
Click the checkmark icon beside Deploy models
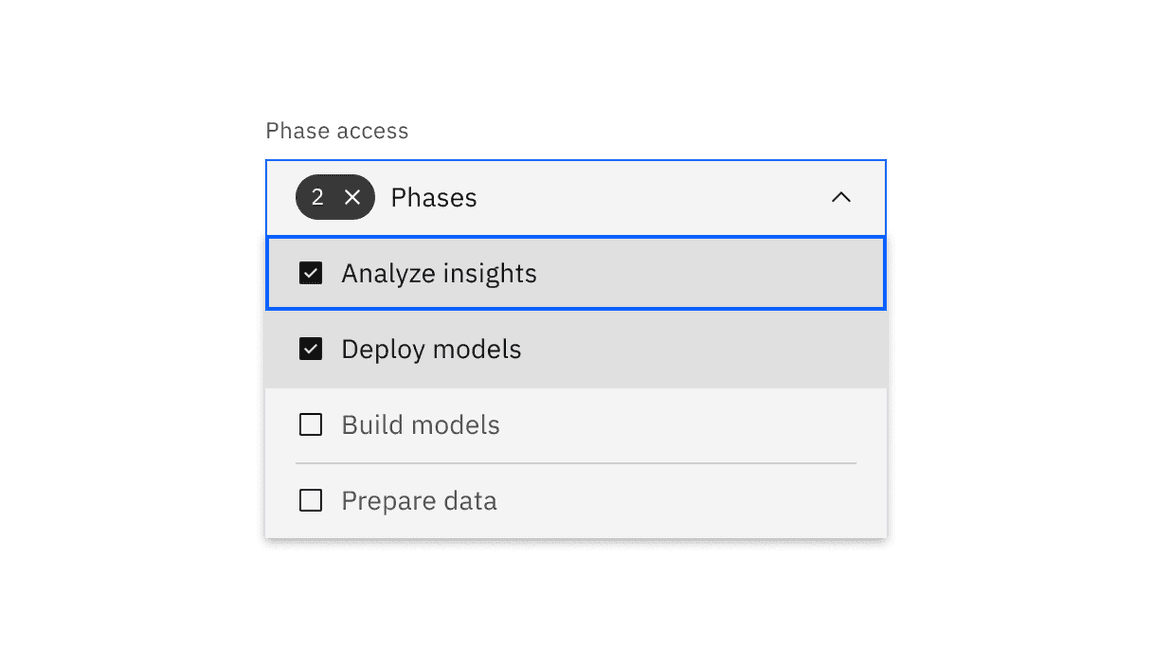[311, 349]
